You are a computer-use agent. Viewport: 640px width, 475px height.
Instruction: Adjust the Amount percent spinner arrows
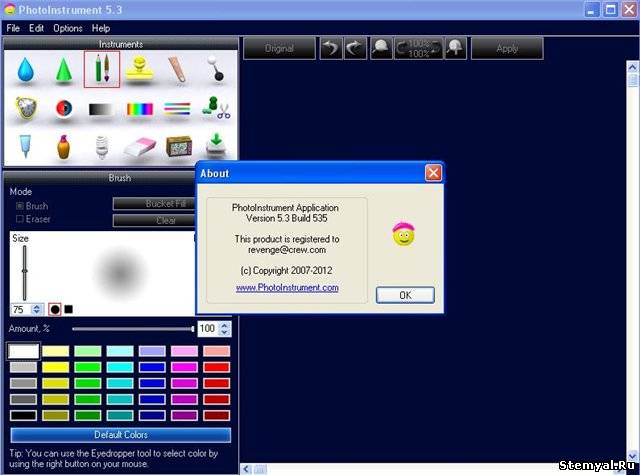coord(224,329)
